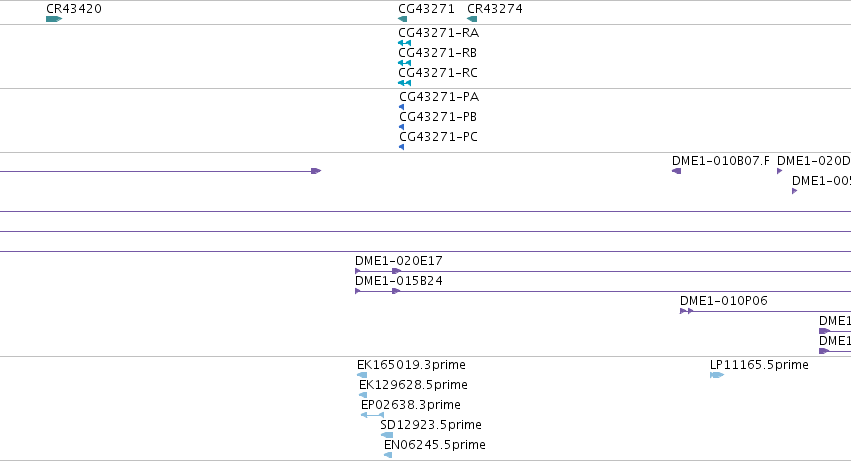The width and height of the screenshot is (851, 461).
Task: Select the EK129628.5prime EST glyph
Action: tap(363, 395)
